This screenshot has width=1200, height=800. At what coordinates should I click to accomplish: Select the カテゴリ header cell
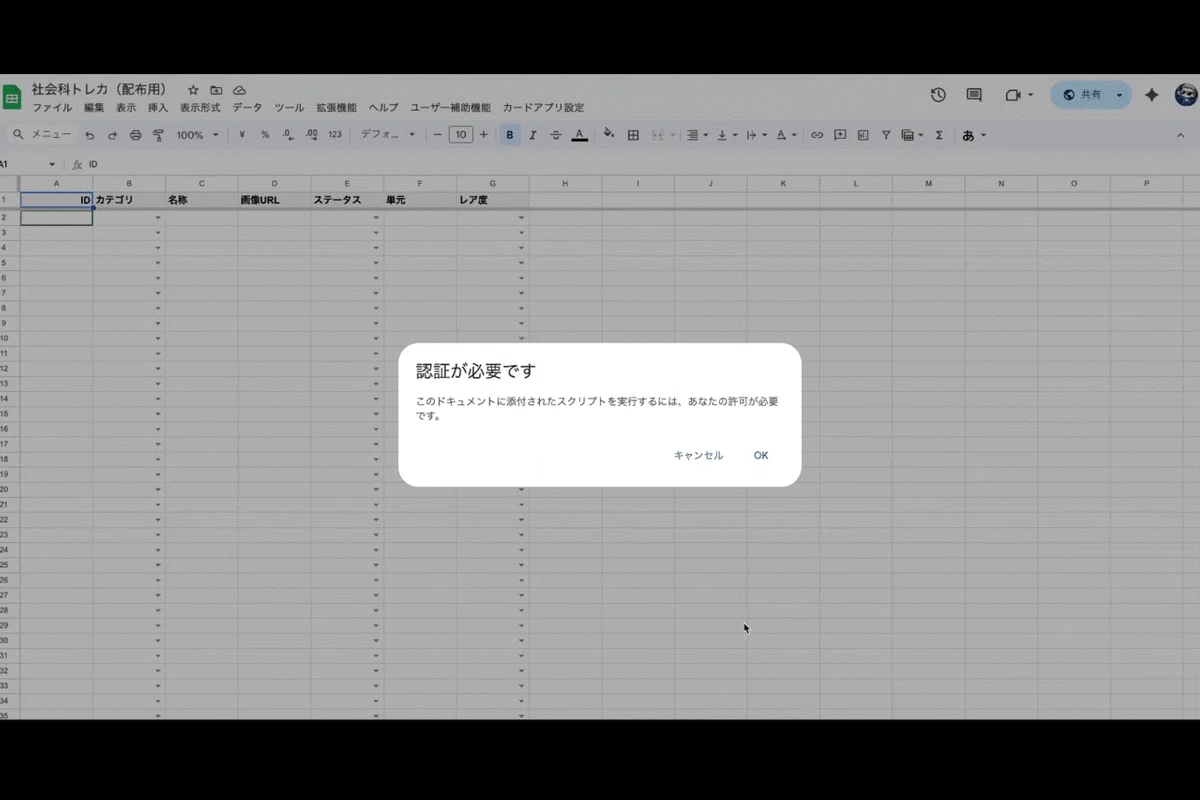[x=129, y=200]
